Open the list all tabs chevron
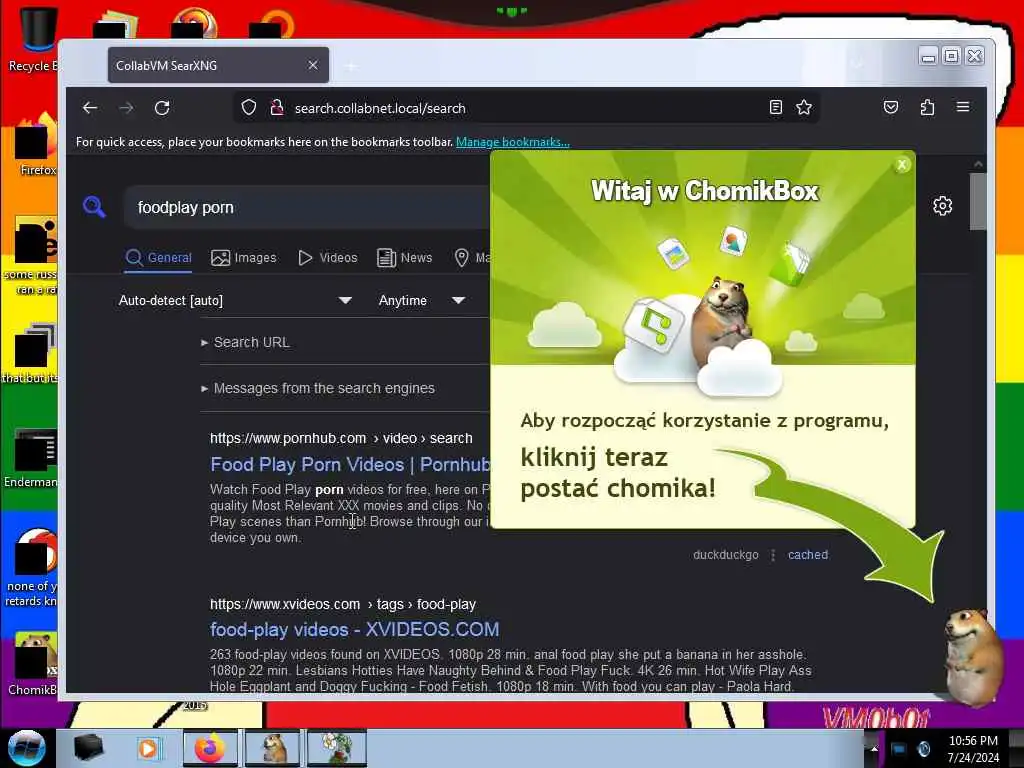Screen dimensions: 1024x768 [x=856, y=64]
